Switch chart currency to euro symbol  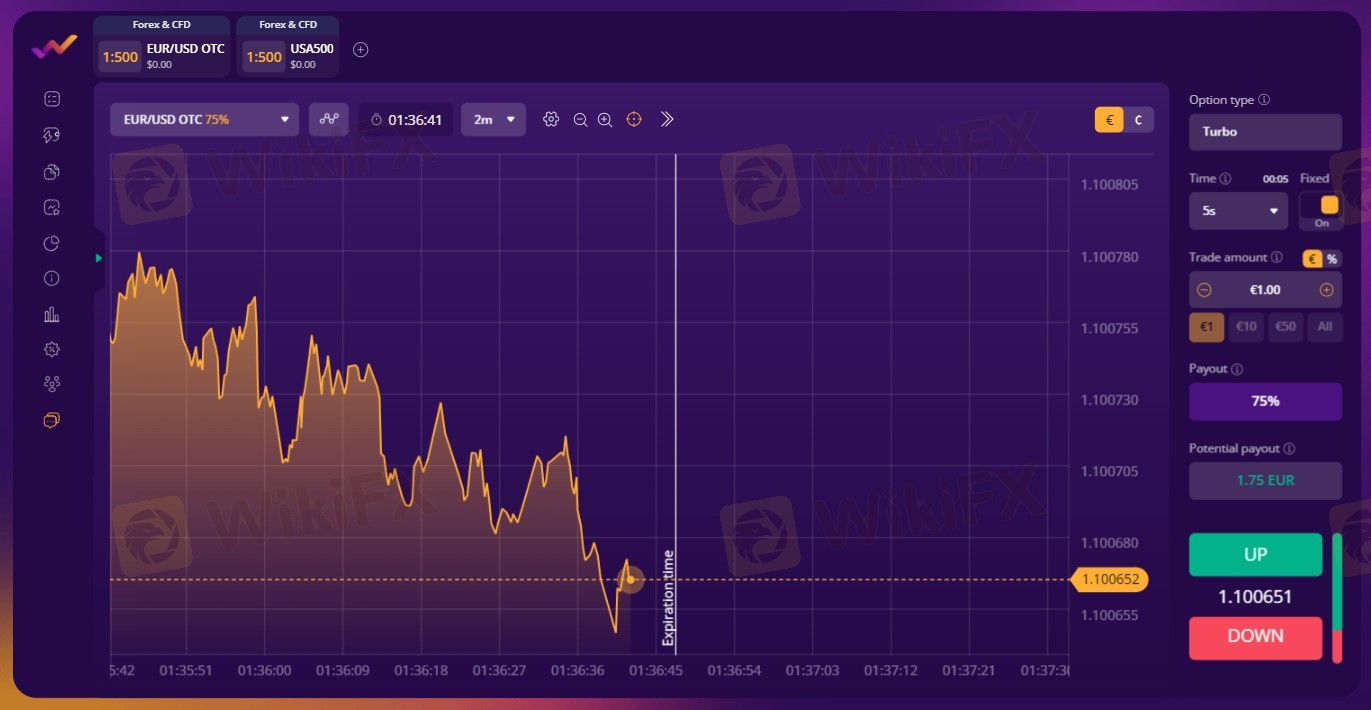click(x=1108, y=120)
